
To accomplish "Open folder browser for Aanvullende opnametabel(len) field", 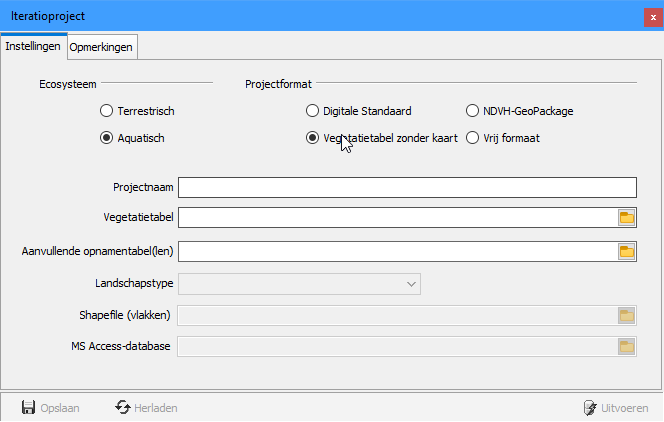I will coord(626,251).
